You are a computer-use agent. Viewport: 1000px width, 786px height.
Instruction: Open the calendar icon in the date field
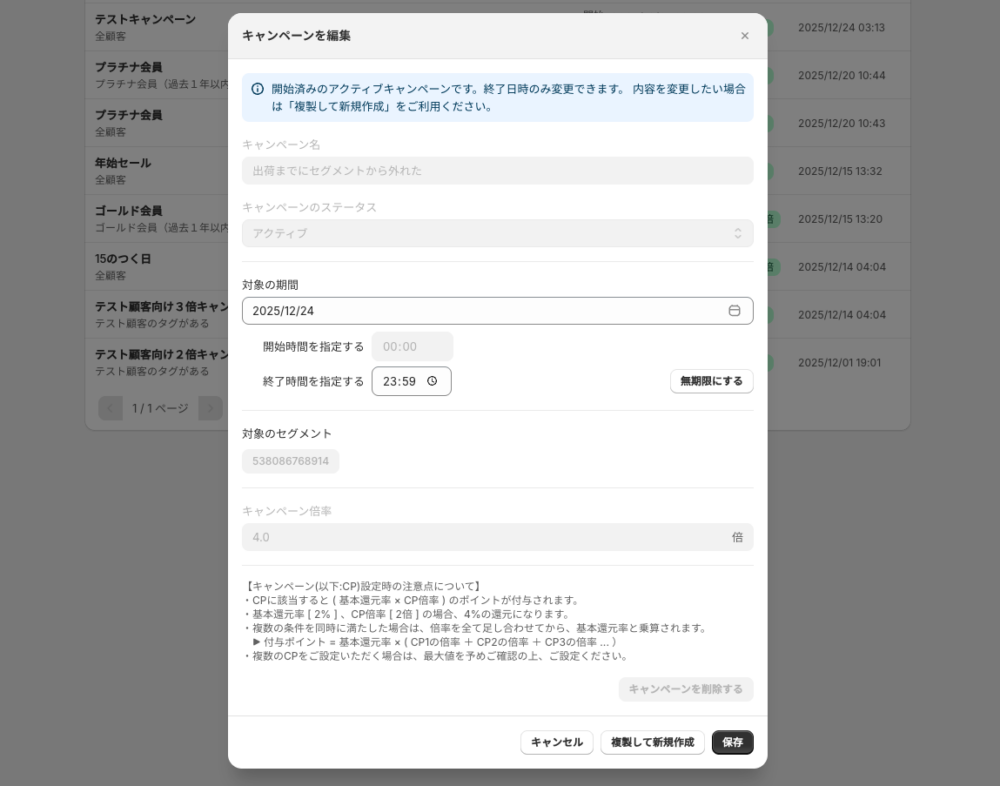[734, 311]
